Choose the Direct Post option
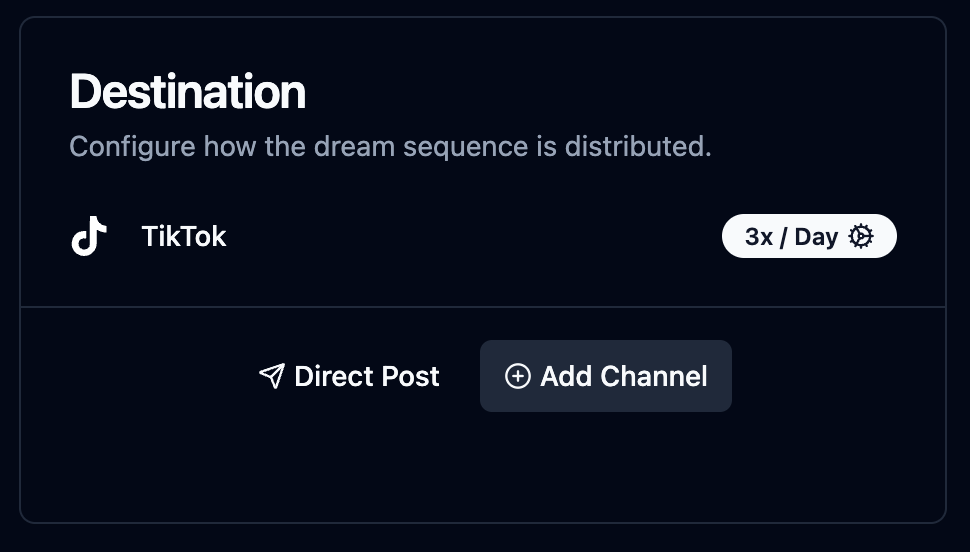The image size is (970, 552). [349, 376]
